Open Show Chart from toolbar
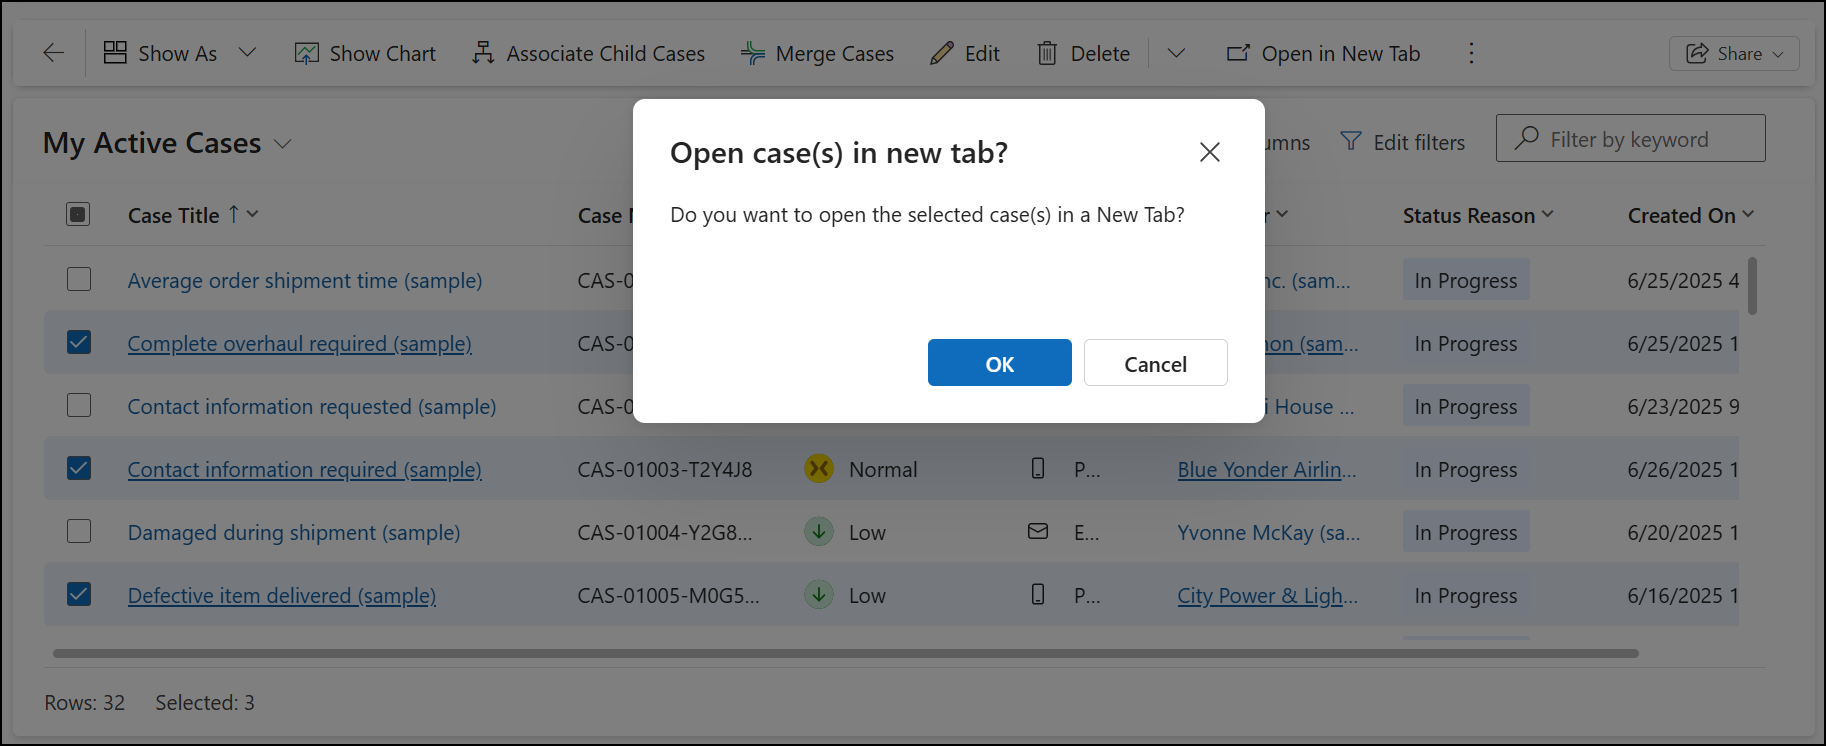This screenshot has height=746, width=1826. click(365, 53)
